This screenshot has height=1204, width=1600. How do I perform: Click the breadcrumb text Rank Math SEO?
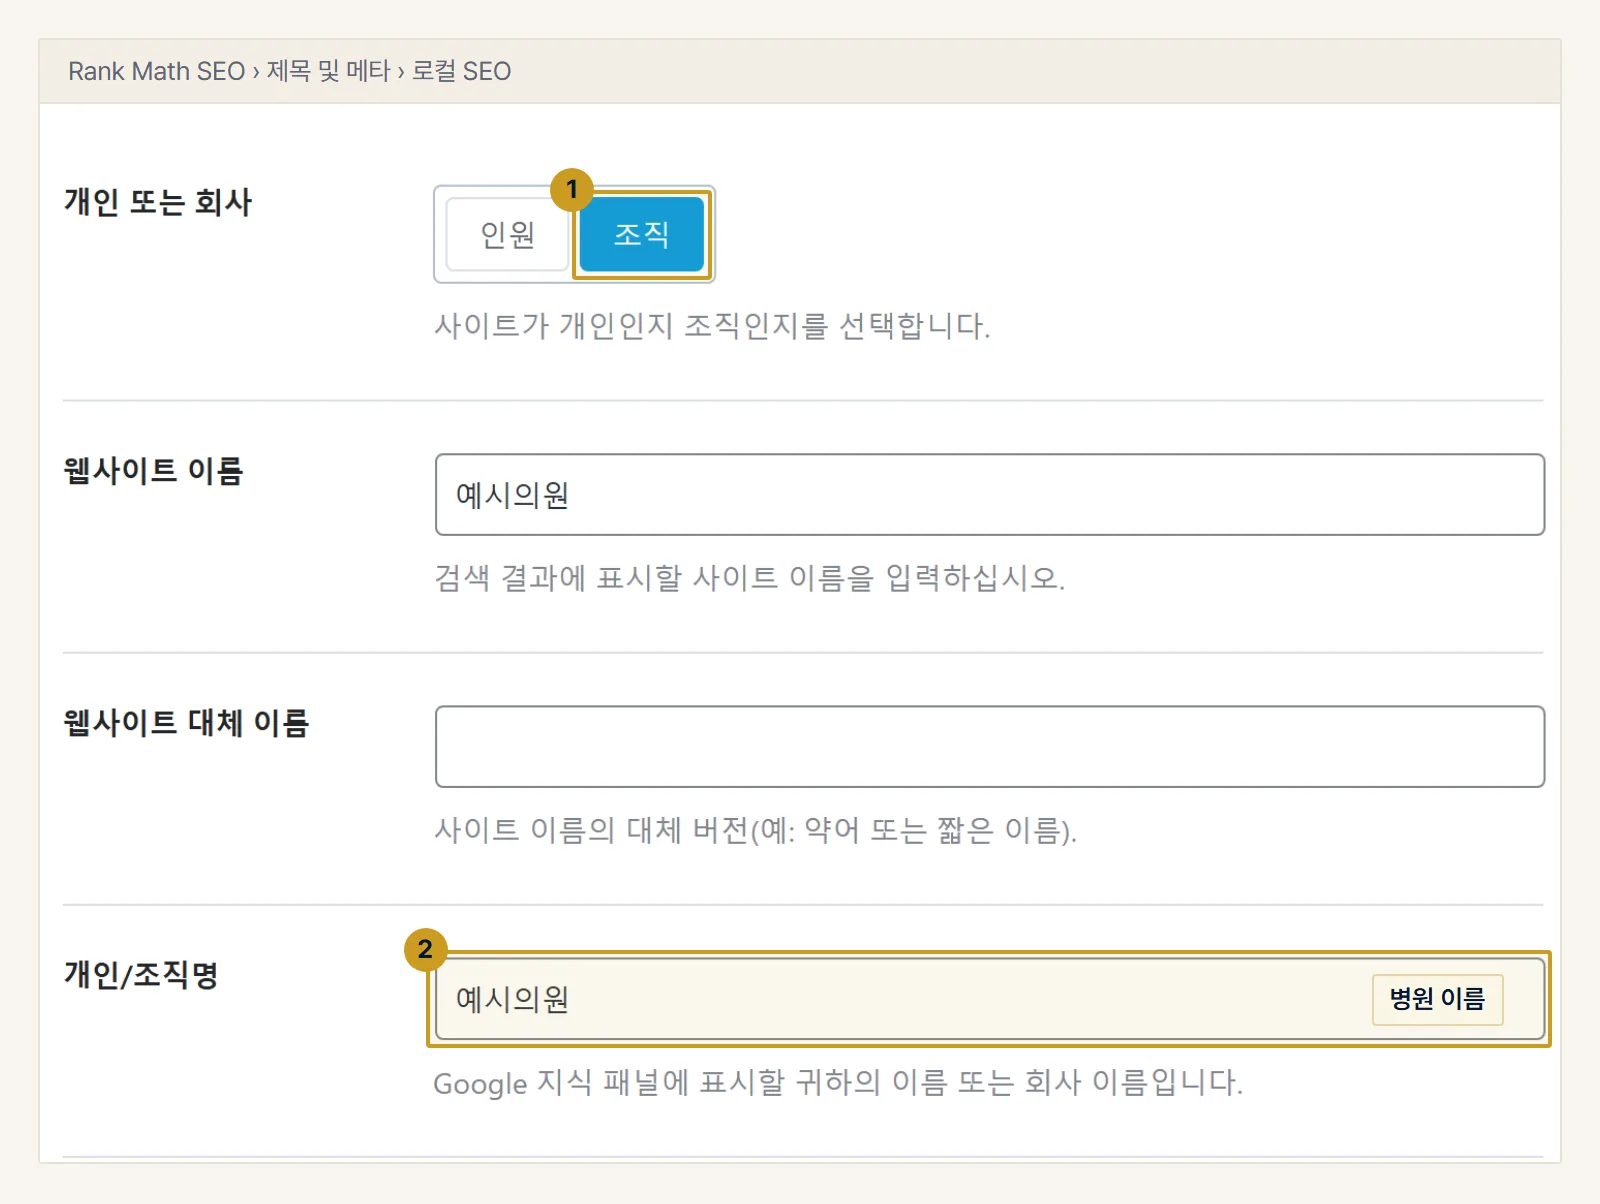click(156, 71)
